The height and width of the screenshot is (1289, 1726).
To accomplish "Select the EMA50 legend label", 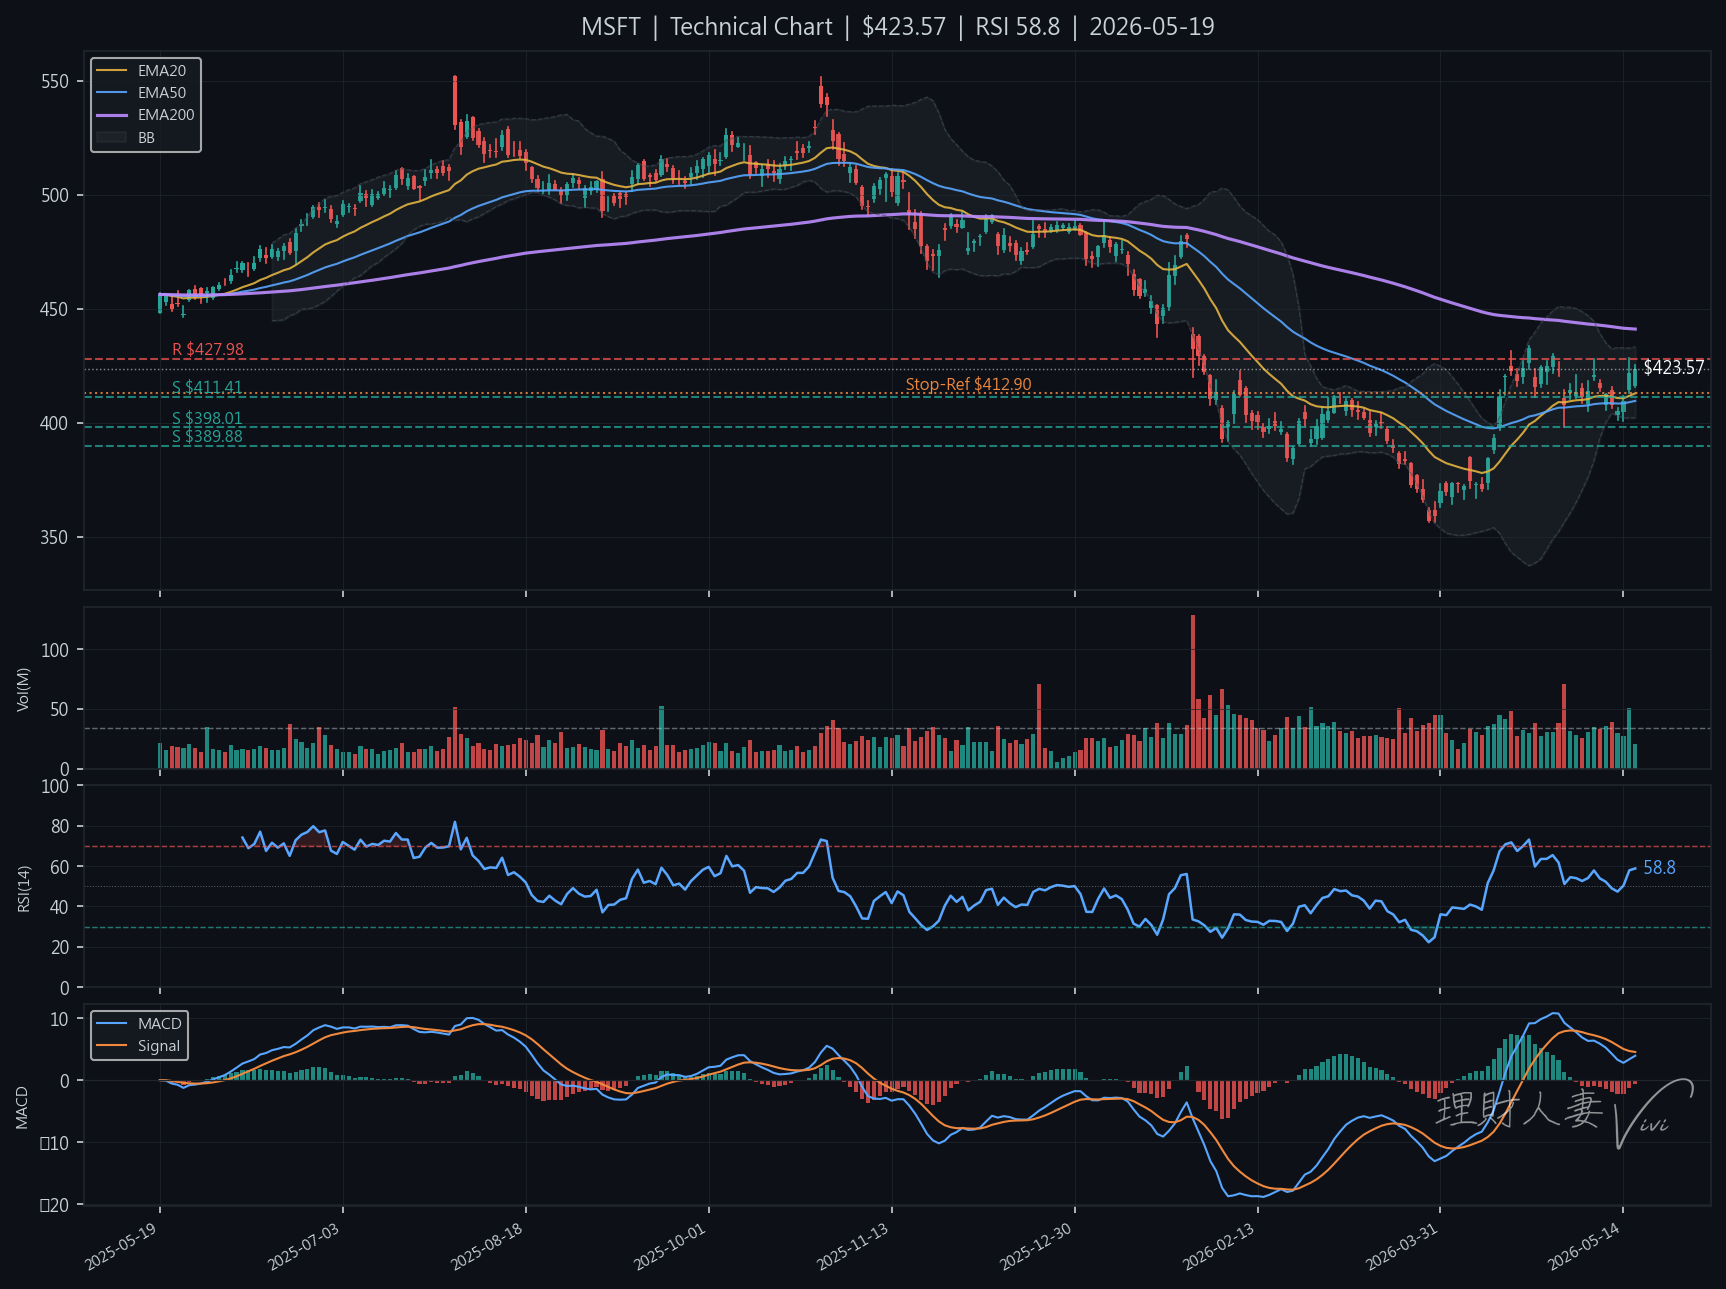I will (162, 93).
